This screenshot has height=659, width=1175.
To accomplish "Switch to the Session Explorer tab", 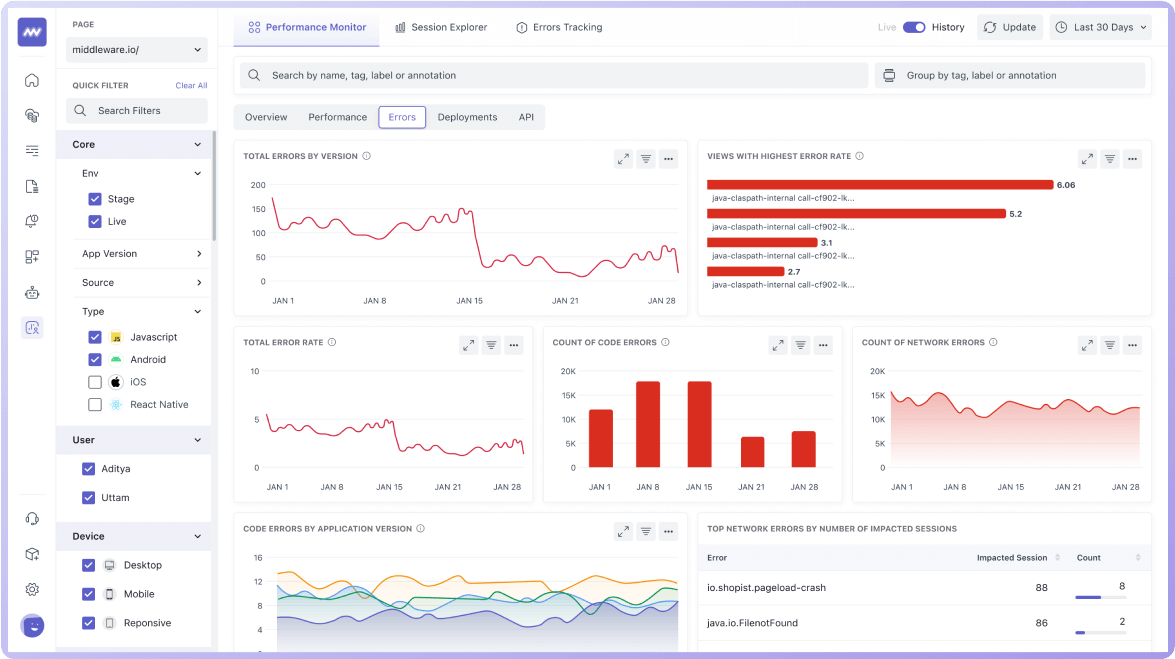I will 441,27.
